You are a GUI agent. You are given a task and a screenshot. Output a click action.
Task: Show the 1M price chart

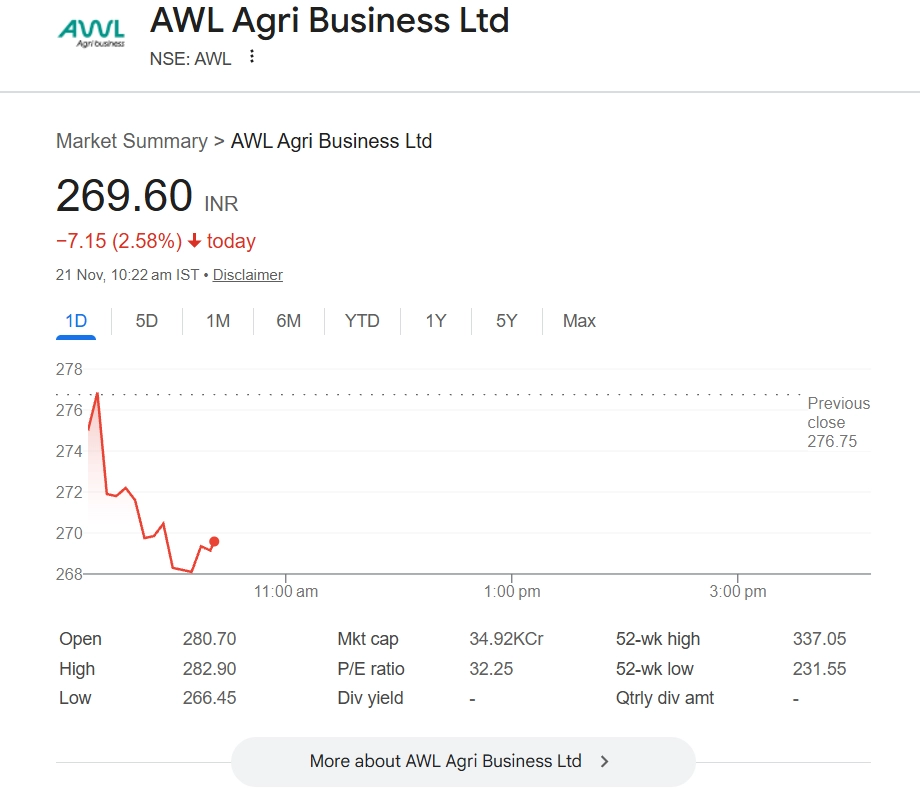point(218,321)
